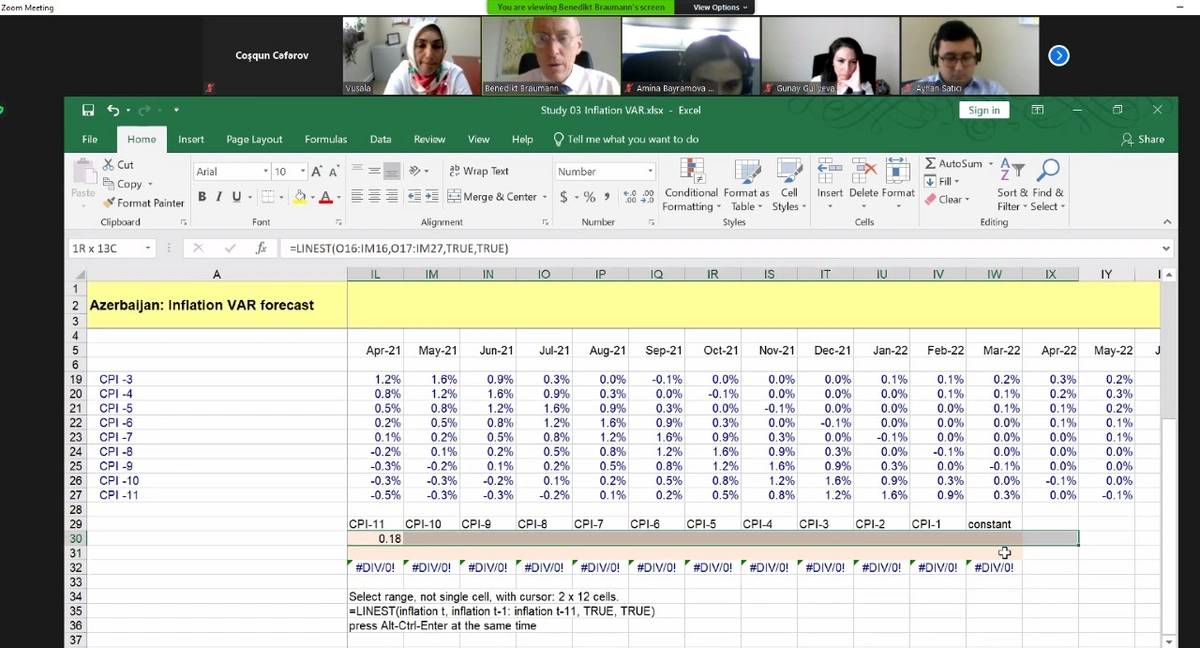Viewport: 1200px width, 648px height.
Task: Activate the Format Painter brush
Action: [x=143, y=203]
